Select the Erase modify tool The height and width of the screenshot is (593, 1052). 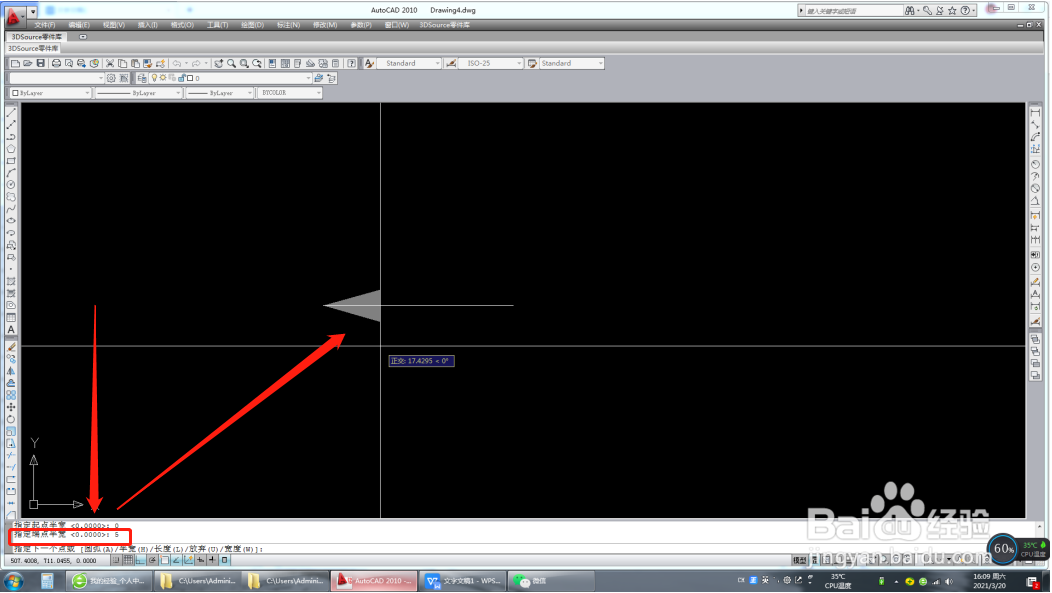pyautogui.click(x=11, y=347)
